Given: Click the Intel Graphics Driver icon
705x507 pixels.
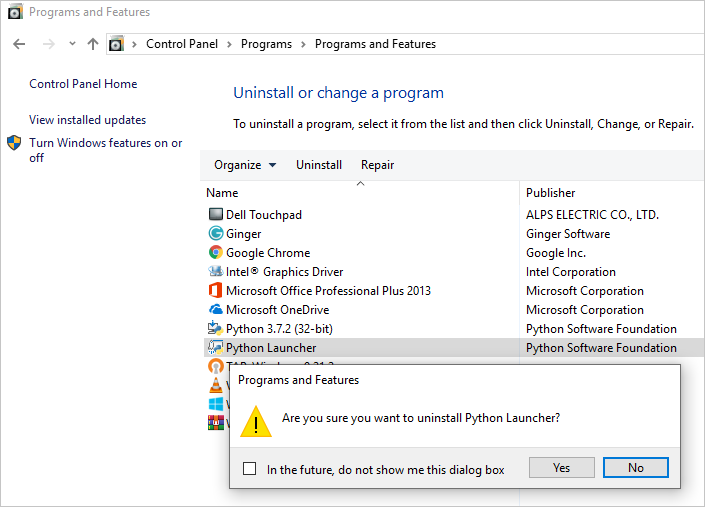Looking at the screenshot, I should (215, 272).
